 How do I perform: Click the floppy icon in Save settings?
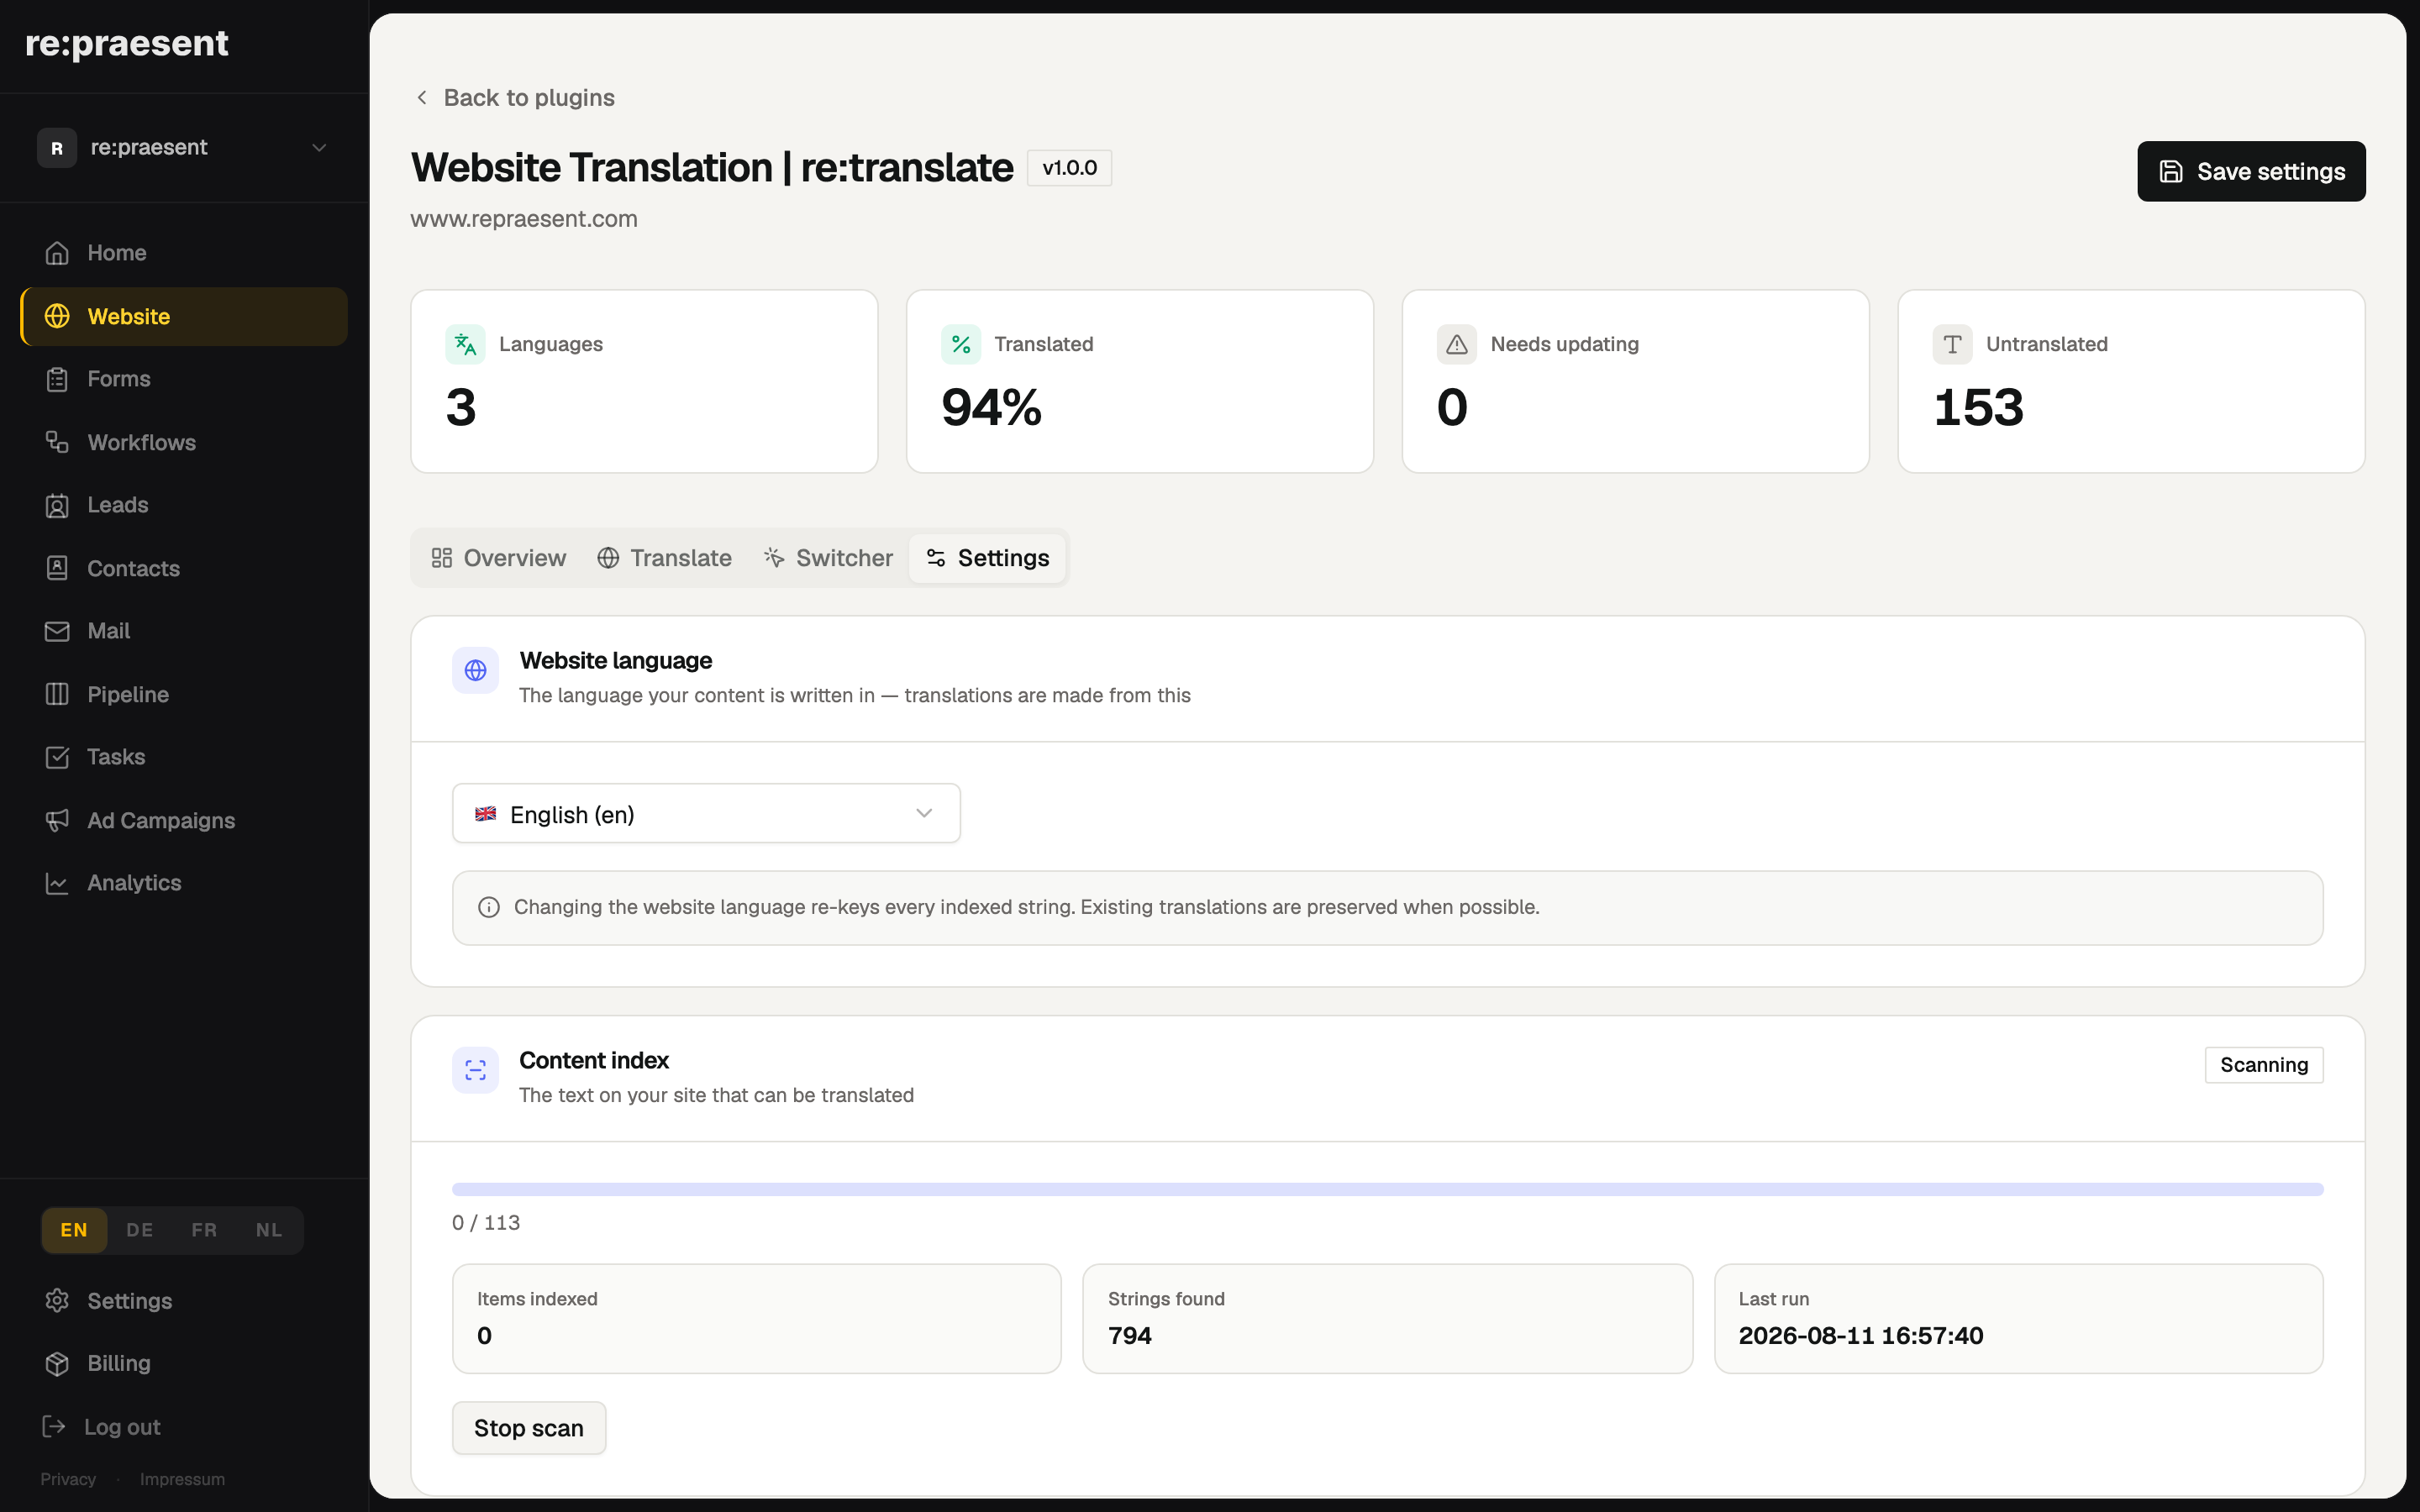[2171, 172]
